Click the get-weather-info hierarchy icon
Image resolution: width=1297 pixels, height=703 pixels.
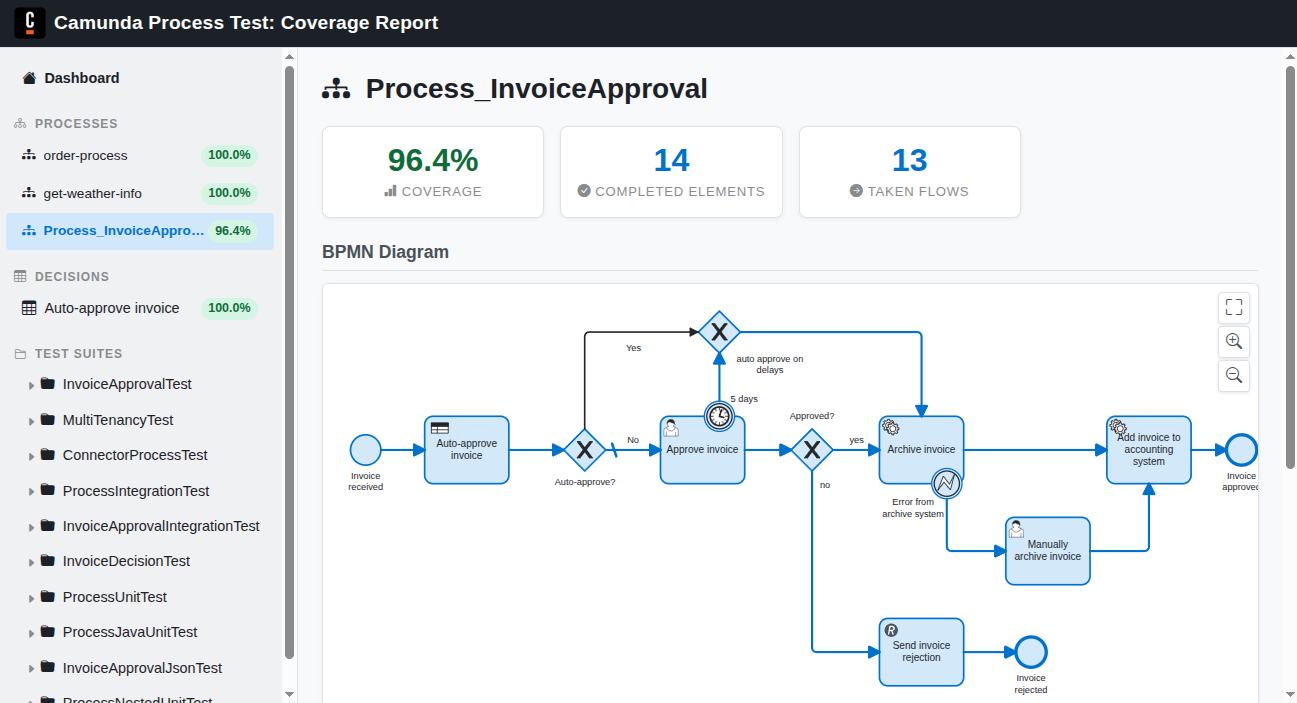(x=29, y=193)
